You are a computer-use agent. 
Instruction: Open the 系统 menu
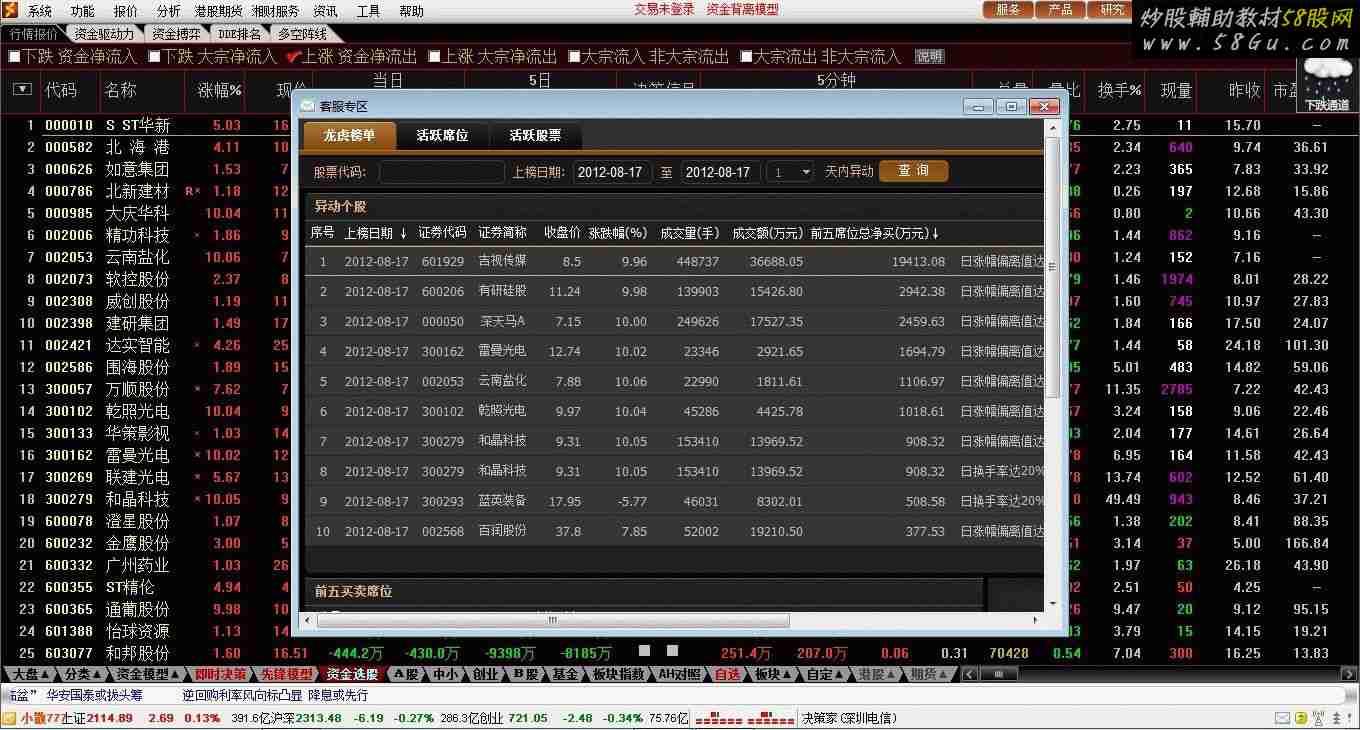pos(40,11)
